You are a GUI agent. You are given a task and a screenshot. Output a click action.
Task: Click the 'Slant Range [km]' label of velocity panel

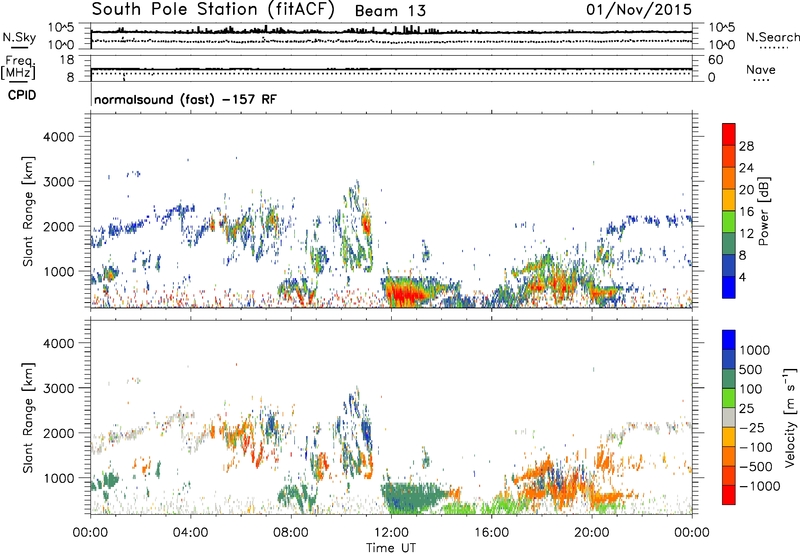28,417
